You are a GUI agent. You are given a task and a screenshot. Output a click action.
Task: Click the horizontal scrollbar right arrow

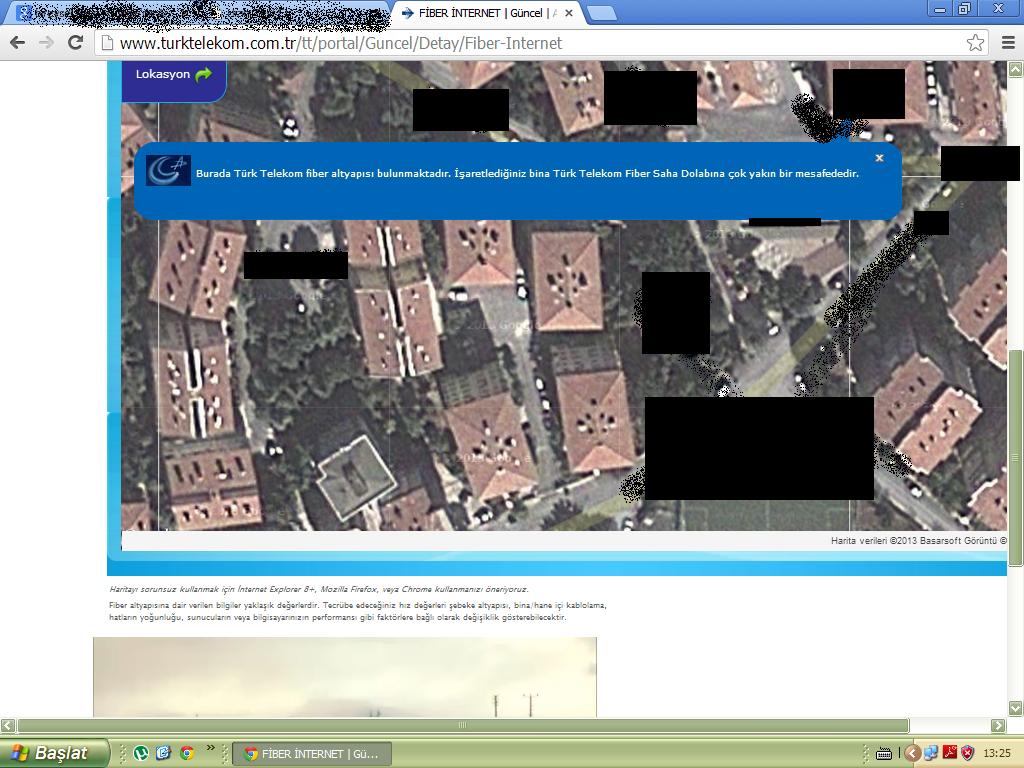(x=999, y=725)
